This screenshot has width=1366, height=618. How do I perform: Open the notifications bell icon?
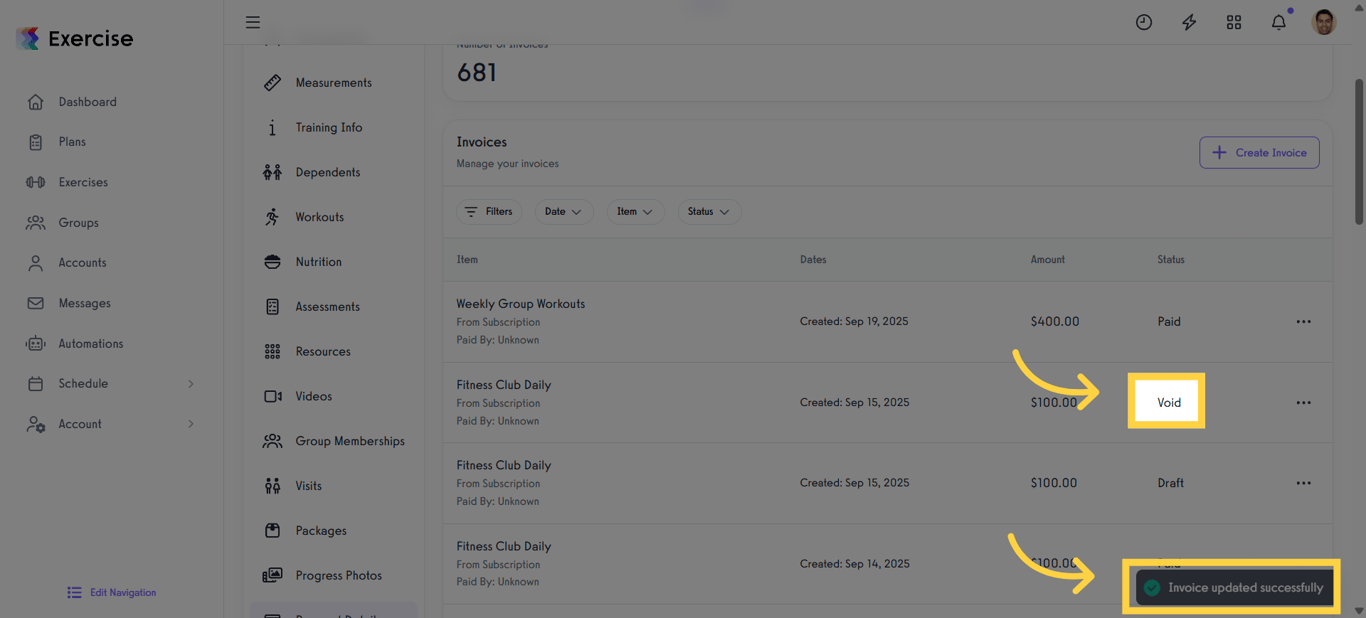pos(1278,22)
